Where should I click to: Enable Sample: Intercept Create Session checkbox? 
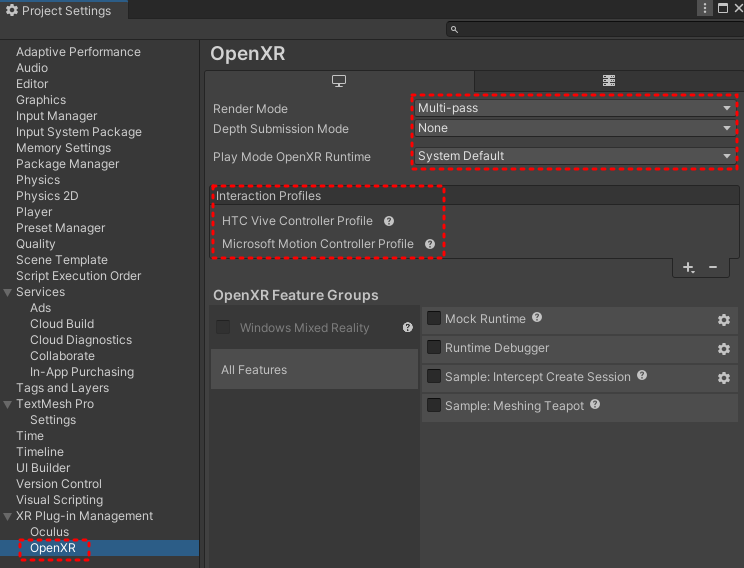click(x=434, y=376)
